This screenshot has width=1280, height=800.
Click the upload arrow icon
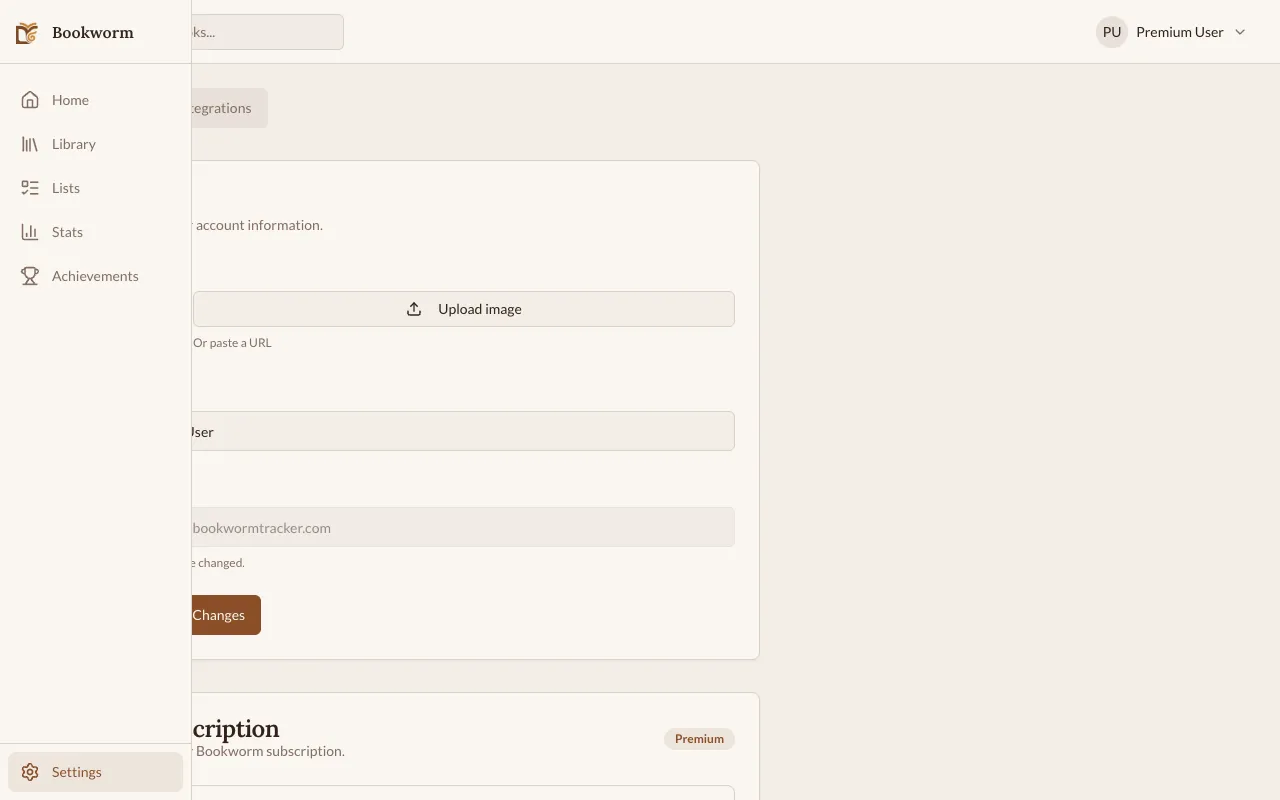click(x=414, y=309)
